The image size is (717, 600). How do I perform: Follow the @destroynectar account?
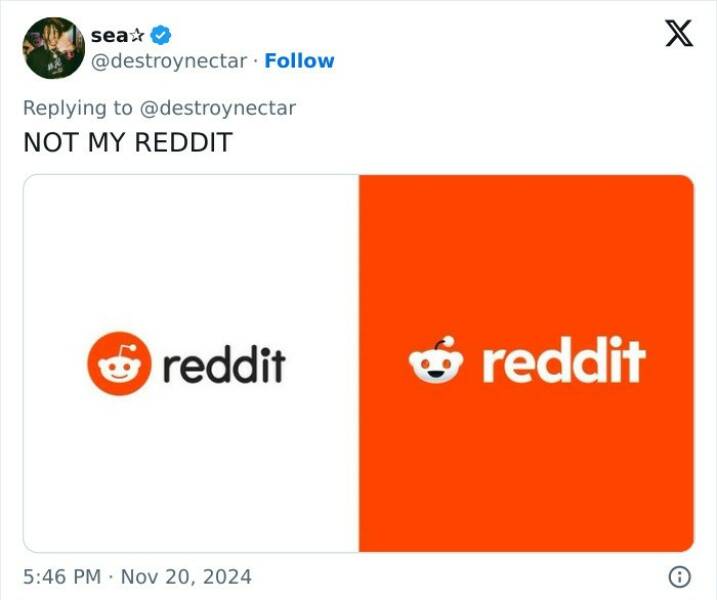point(300,61)
